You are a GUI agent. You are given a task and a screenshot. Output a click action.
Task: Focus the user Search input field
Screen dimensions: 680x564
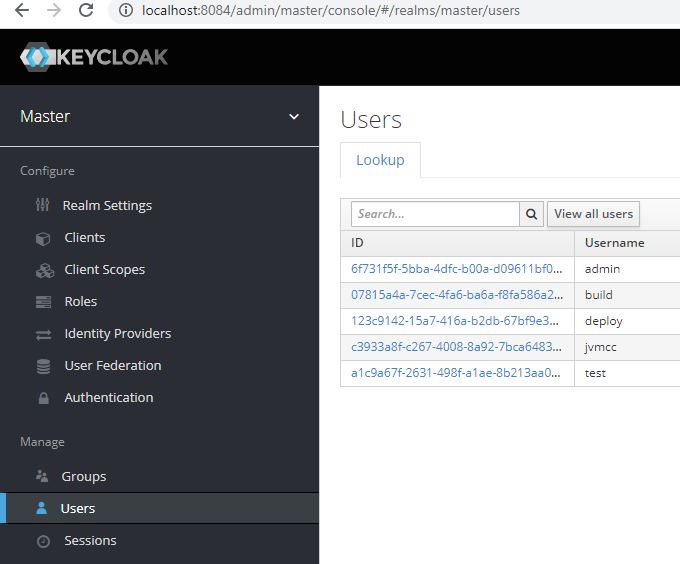click(x=435, y=214)
